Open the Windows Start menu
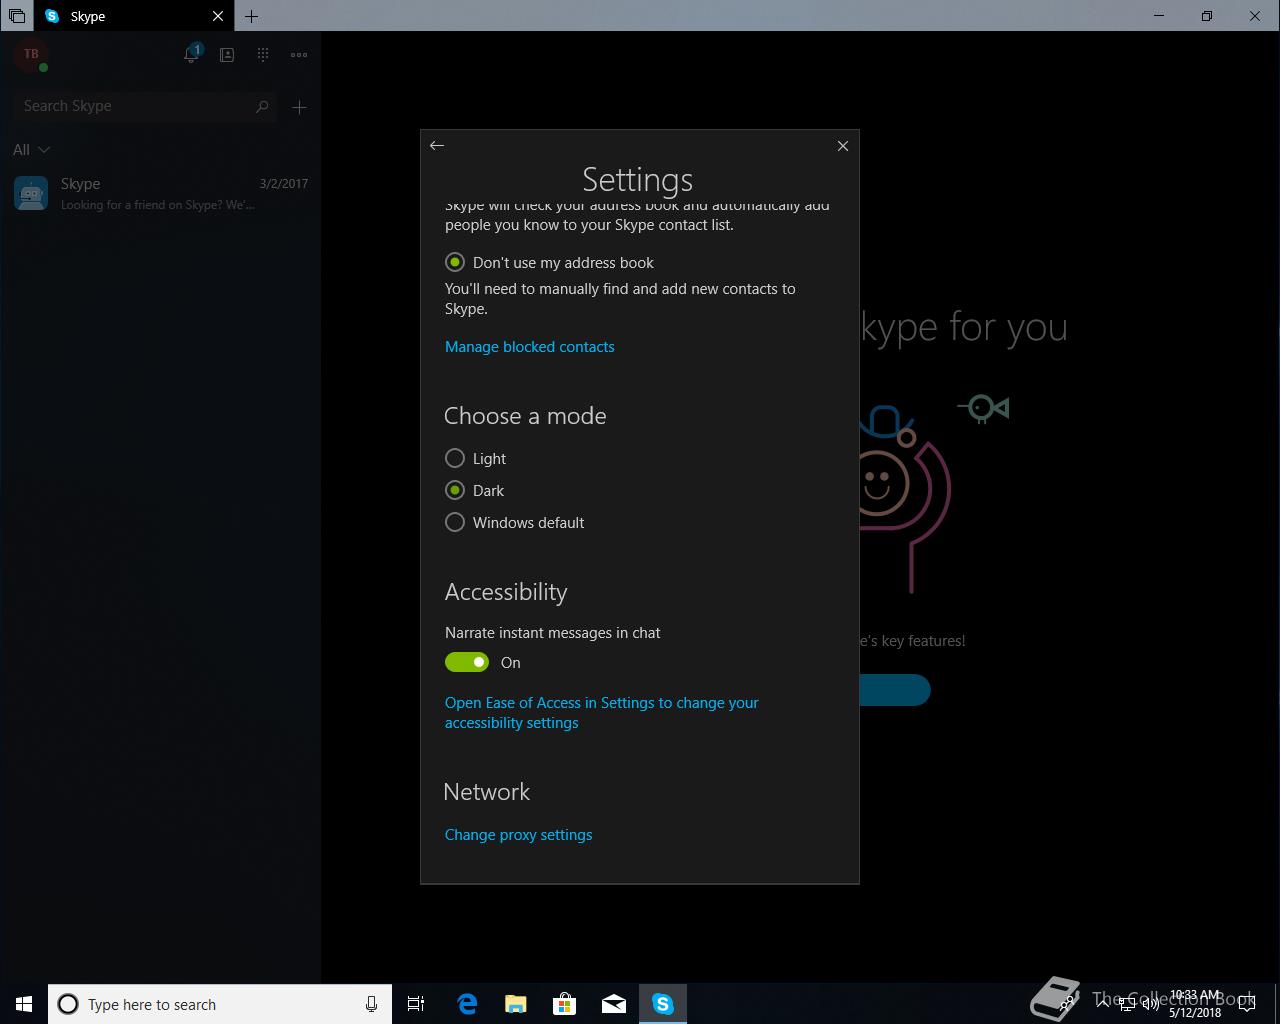This screenshot has height=1024, width=1280. (x=24, y=1004)
